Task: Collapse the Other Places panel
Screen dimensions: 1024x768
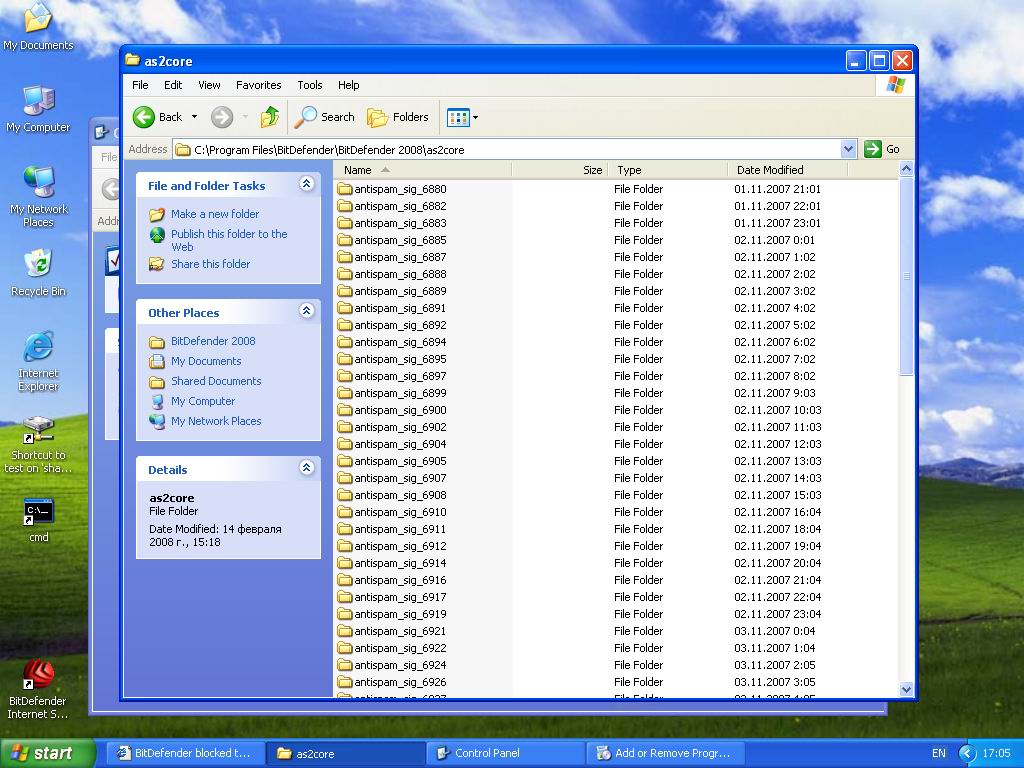Action: [306, 312]
